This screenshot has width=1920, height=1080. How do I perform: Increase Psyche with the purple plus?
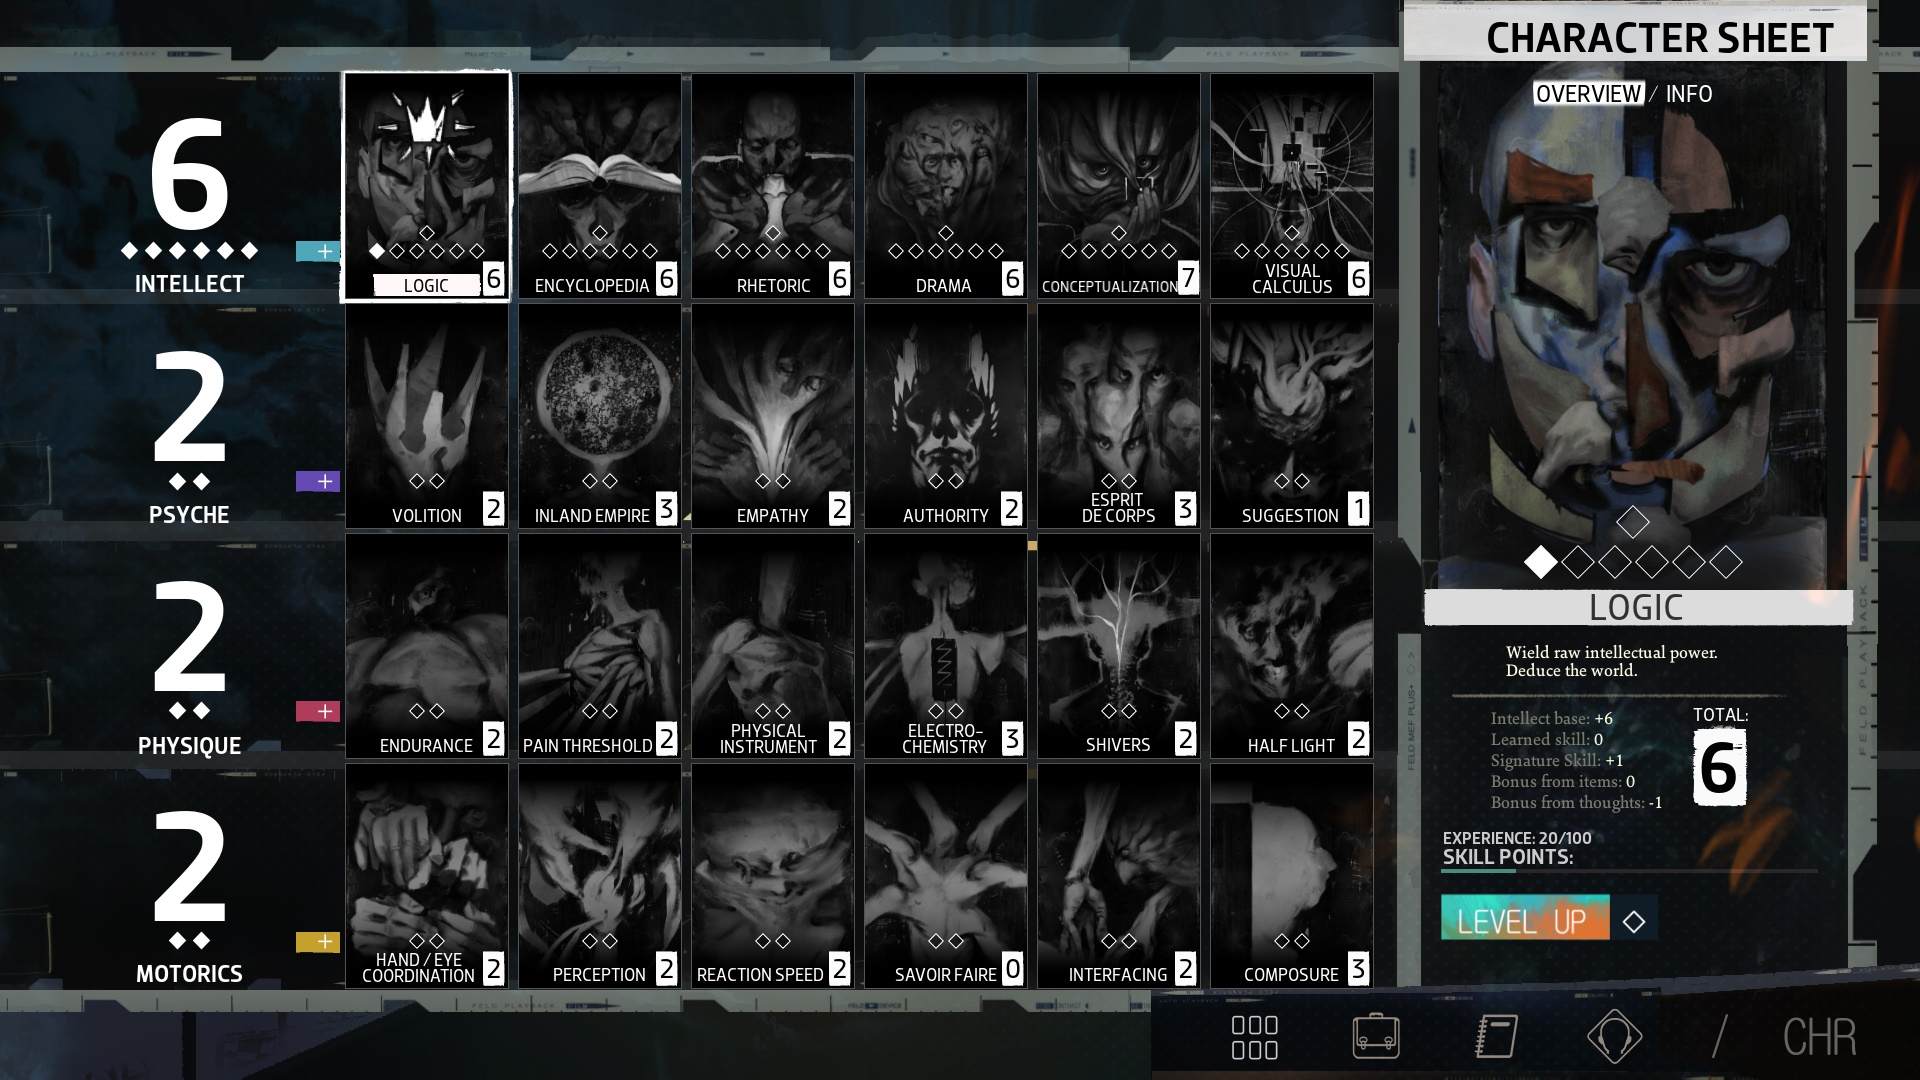[x=318, y=482]
